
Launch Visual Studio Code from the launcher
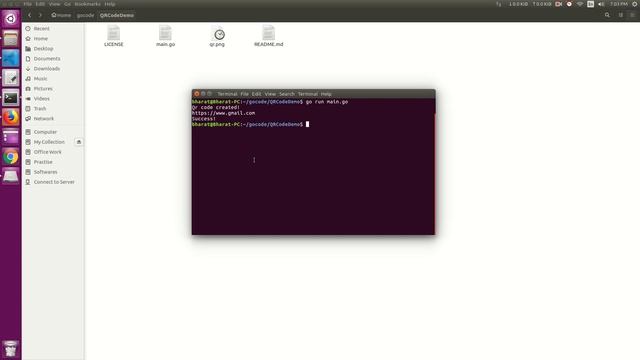point(11,58)
